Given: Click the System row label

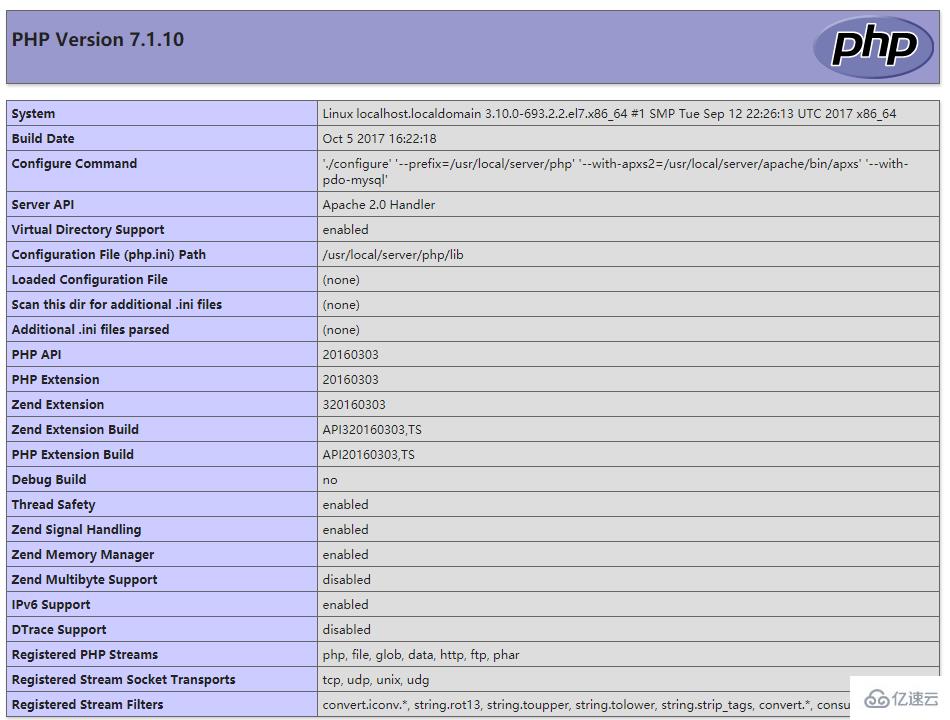Looking at the screenshot, I should coord(33,113).
